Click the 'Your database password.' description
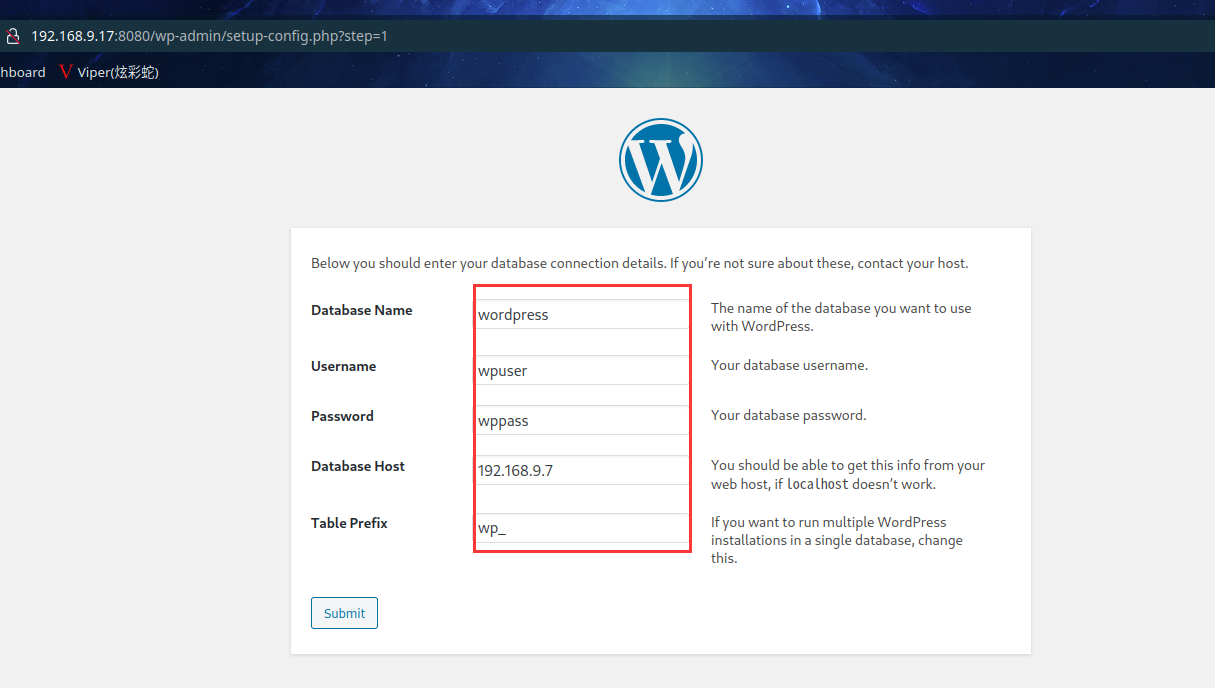The width and height of the screenshot is (1215, 688). pyautogui.click(x=789, y=415)
